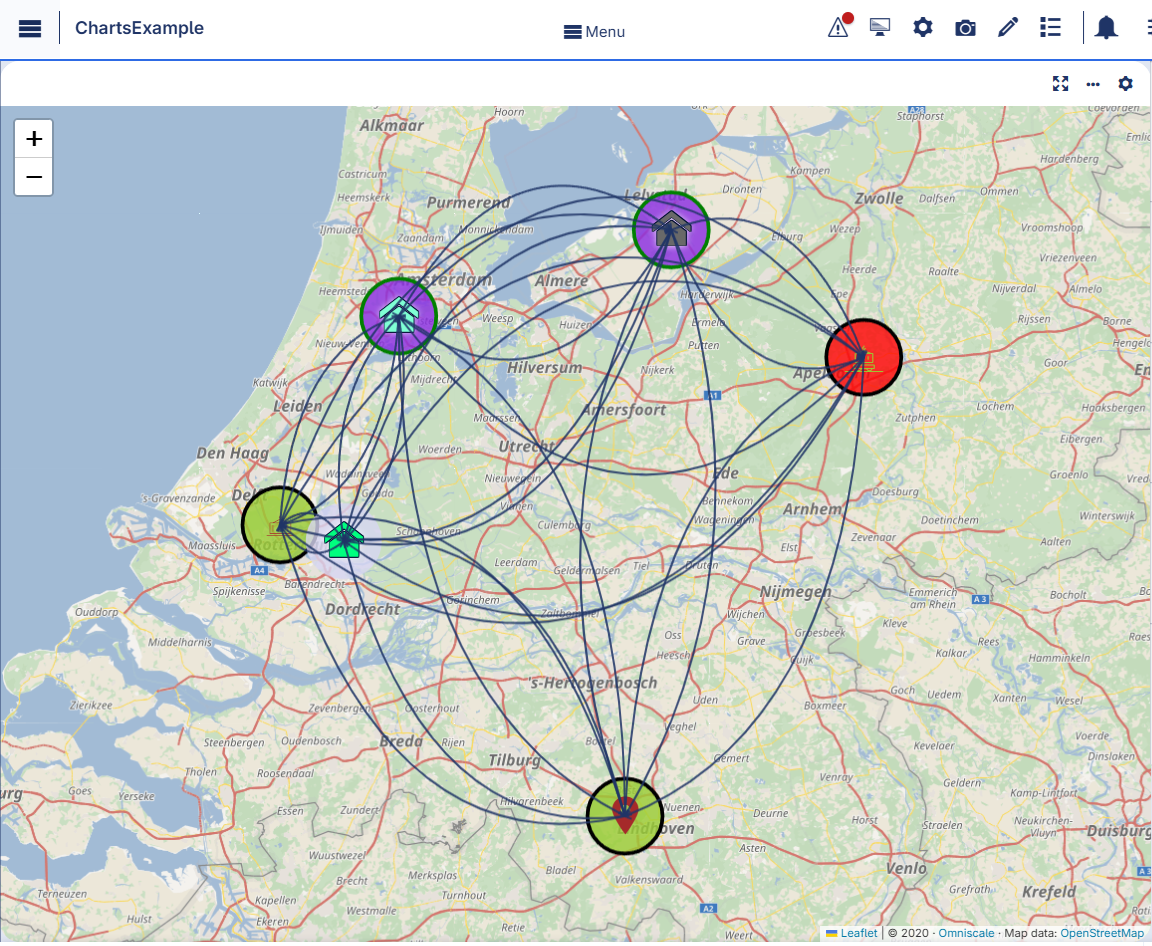Check notifications via the bell icon
This screenshot has height=946, width=1152.
tap(1106, 27)
